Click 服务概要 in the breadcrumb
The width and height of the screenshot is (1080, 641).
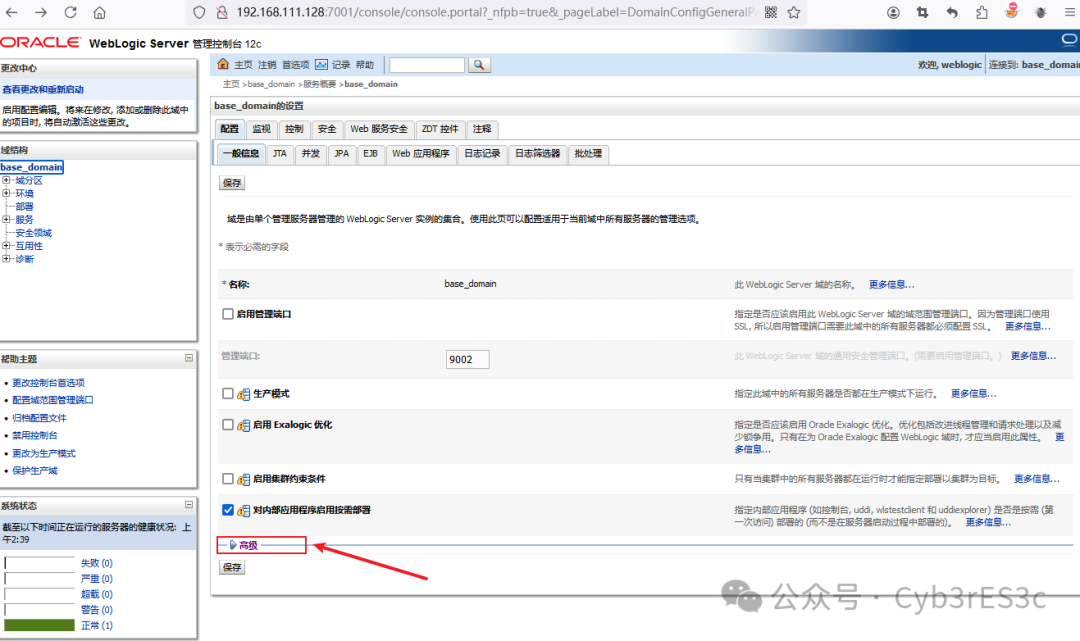pyautogui.click(x=319, y=84)
